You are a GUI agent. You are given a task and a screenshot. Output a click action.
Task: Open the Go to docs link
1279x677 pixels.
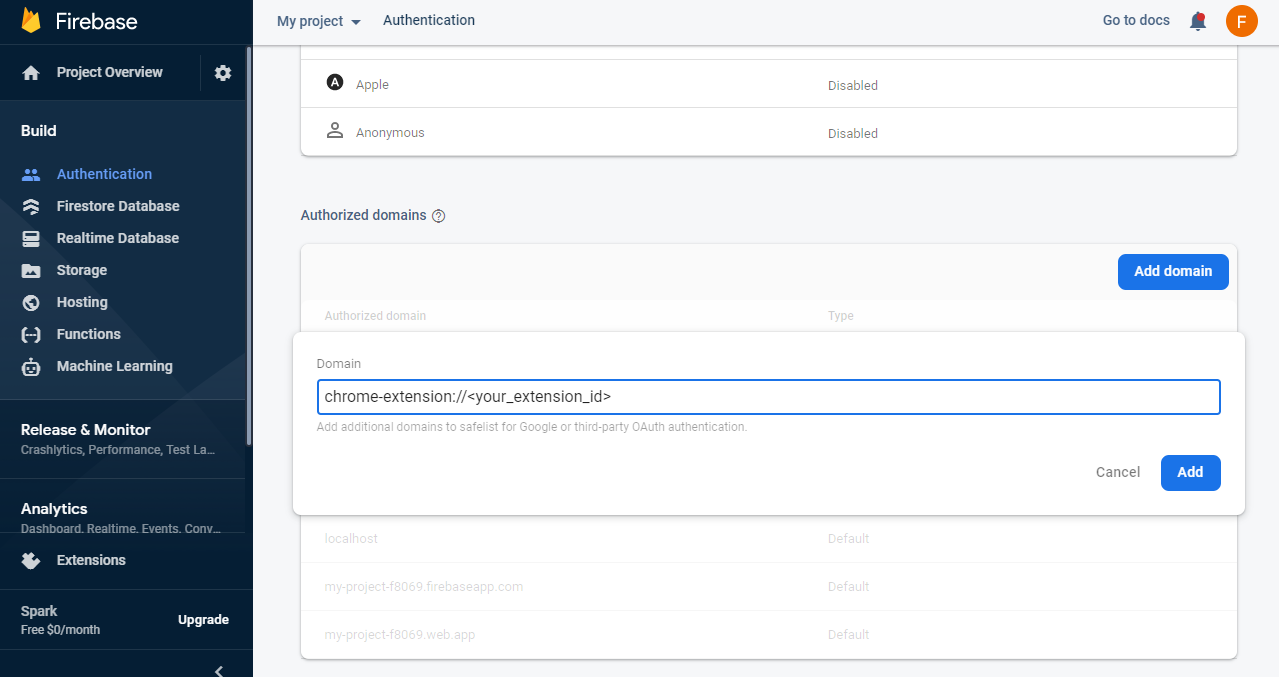tap(1135, 20)
